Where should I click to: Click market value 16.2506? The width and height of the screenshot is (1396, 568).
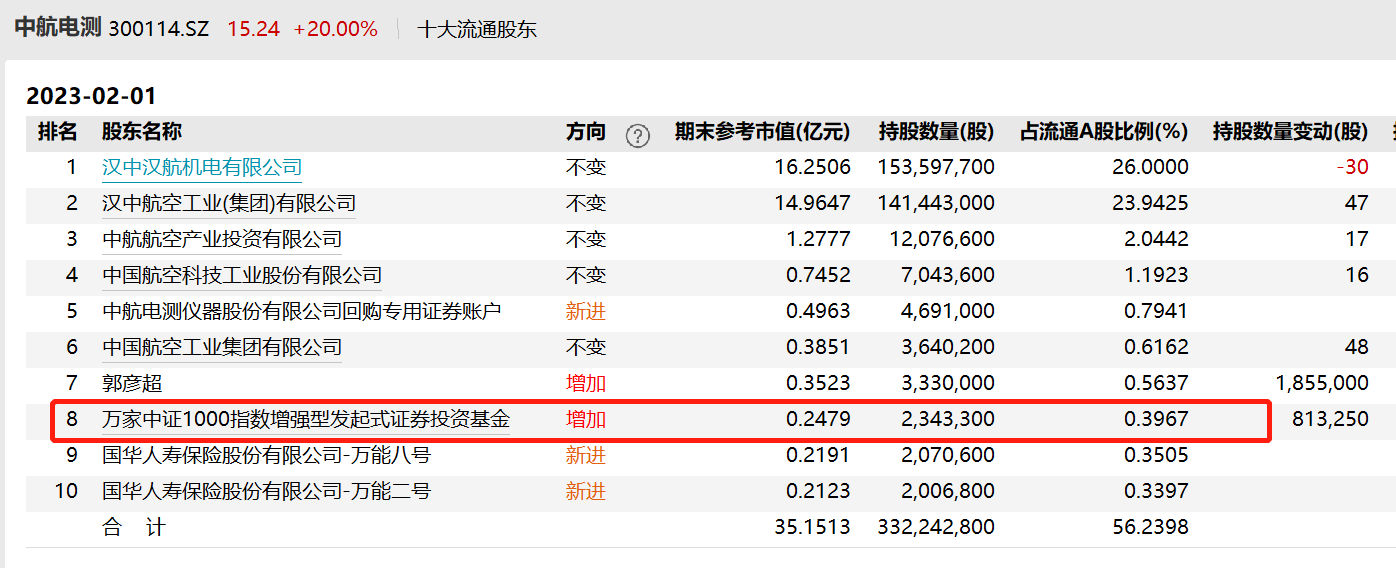tap(812, 167)
